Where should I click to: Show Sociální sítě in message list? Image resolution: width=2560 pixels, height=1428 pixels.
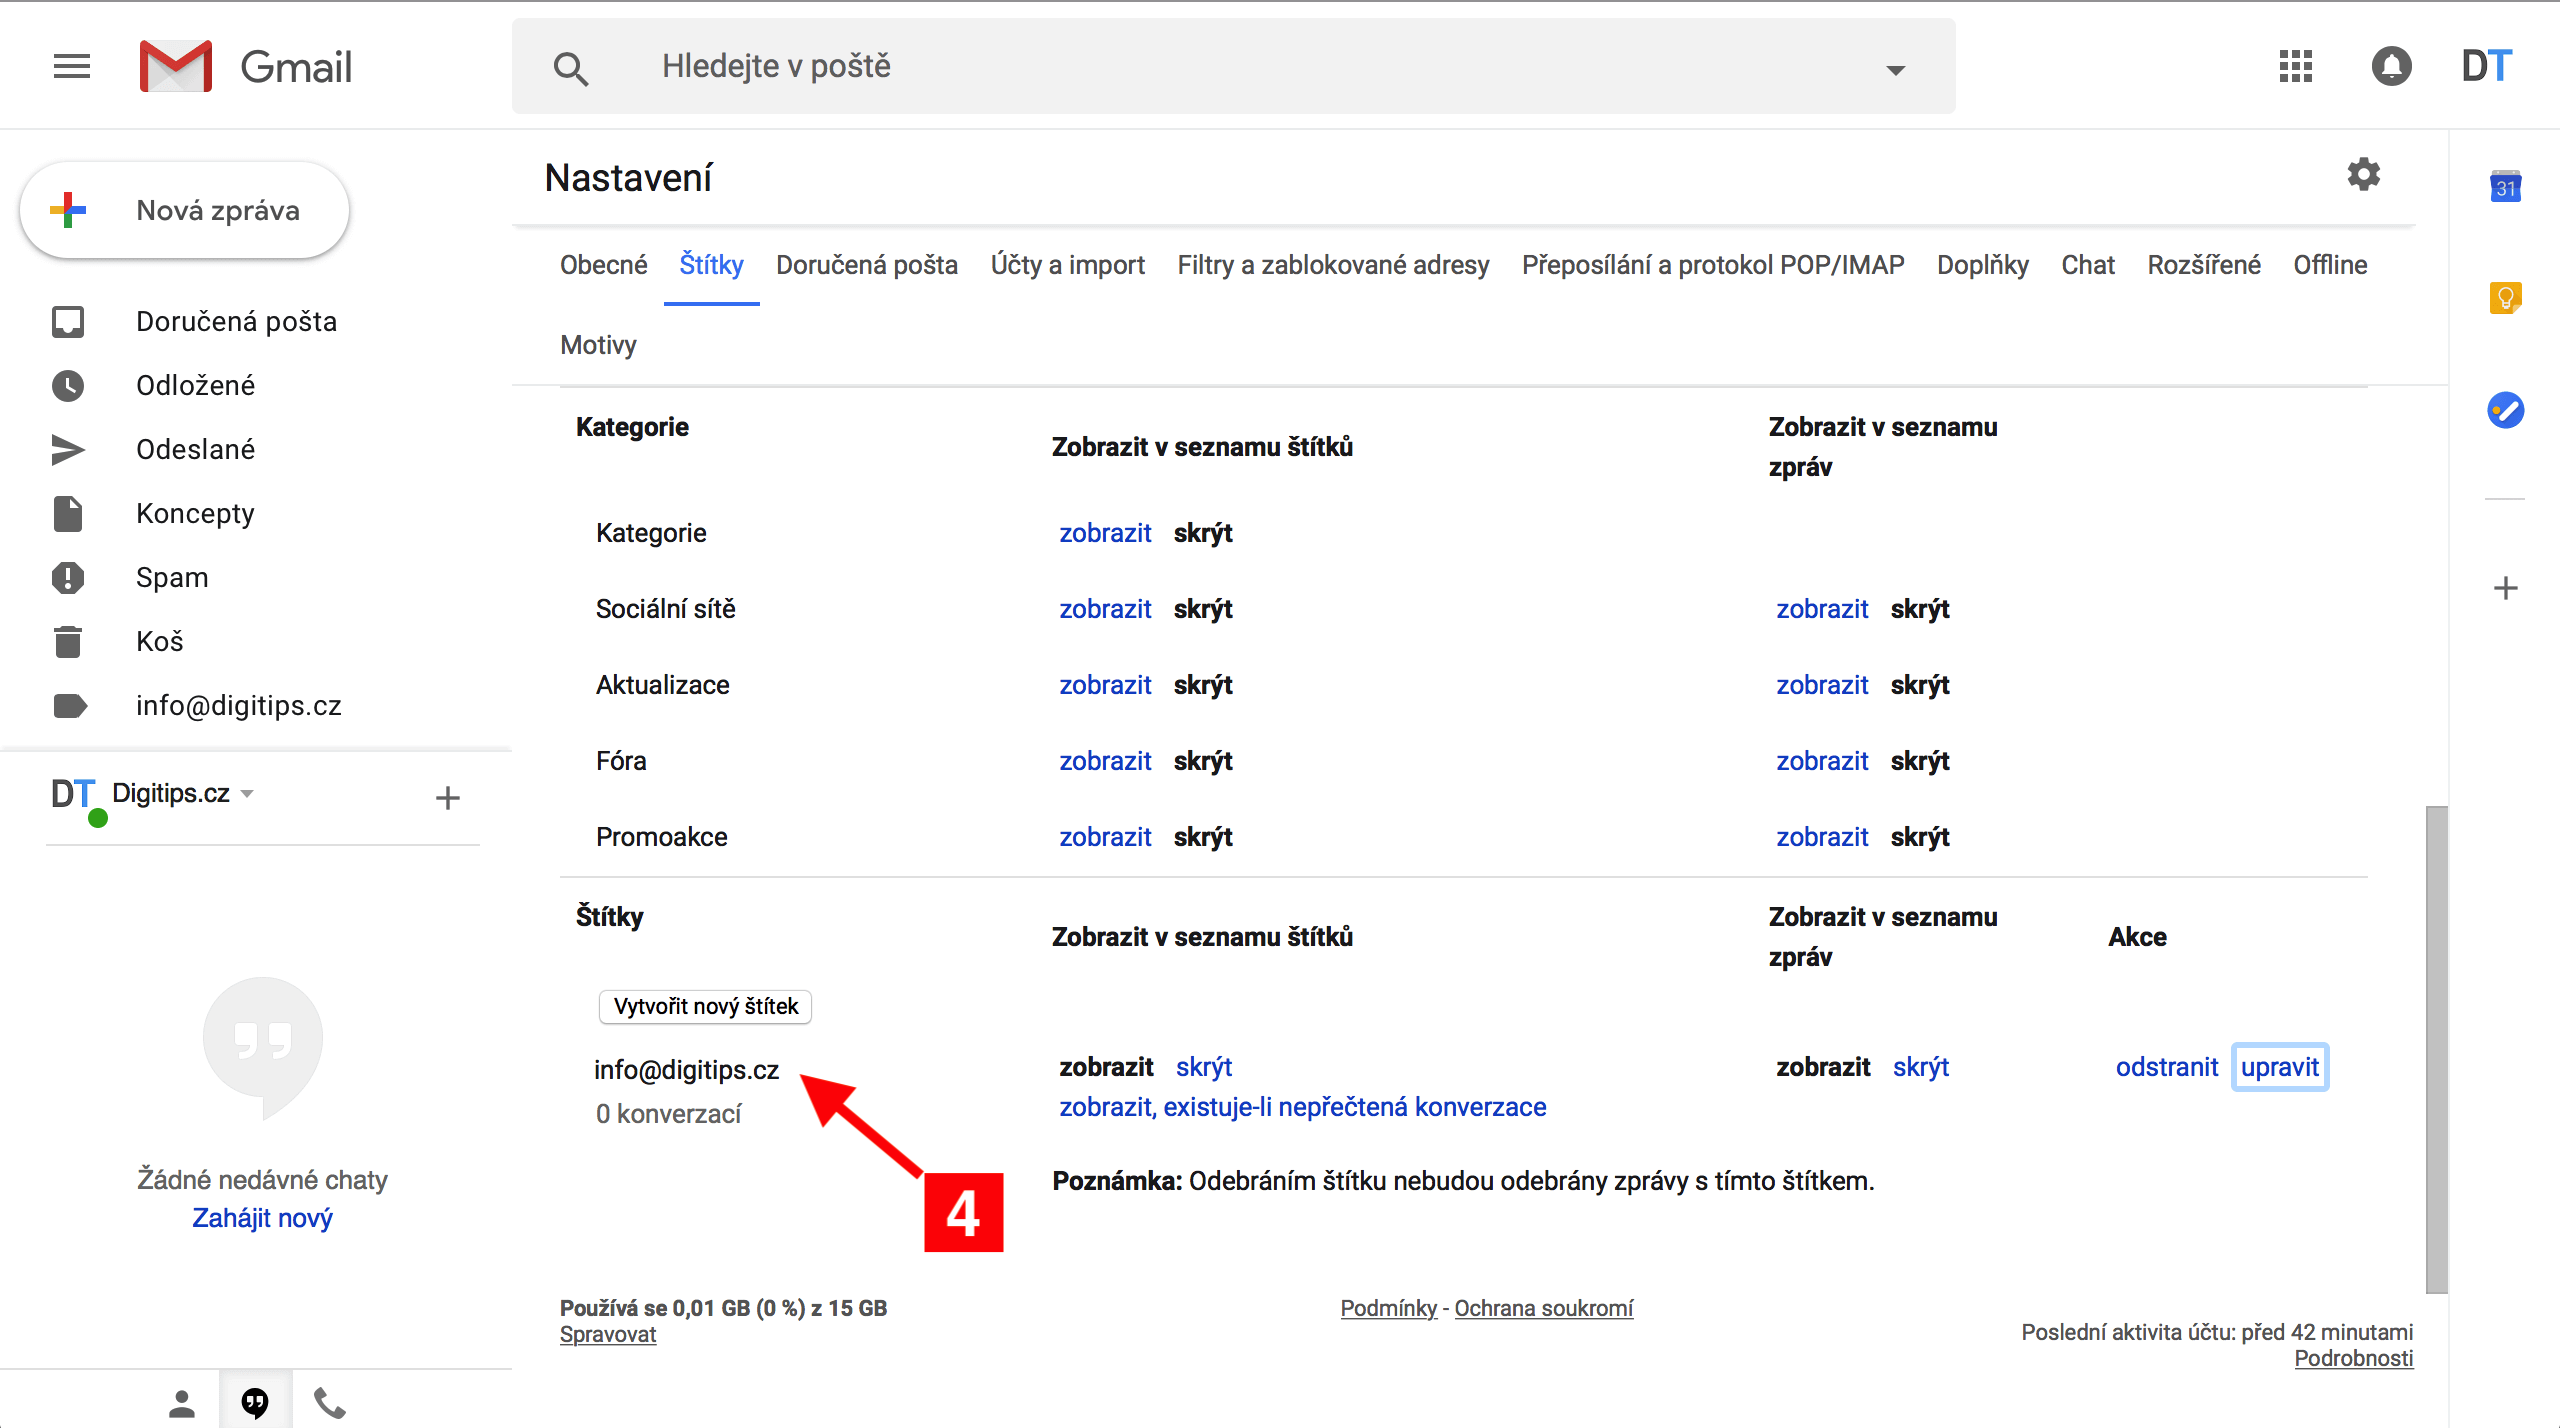[x=1822, y=608]
